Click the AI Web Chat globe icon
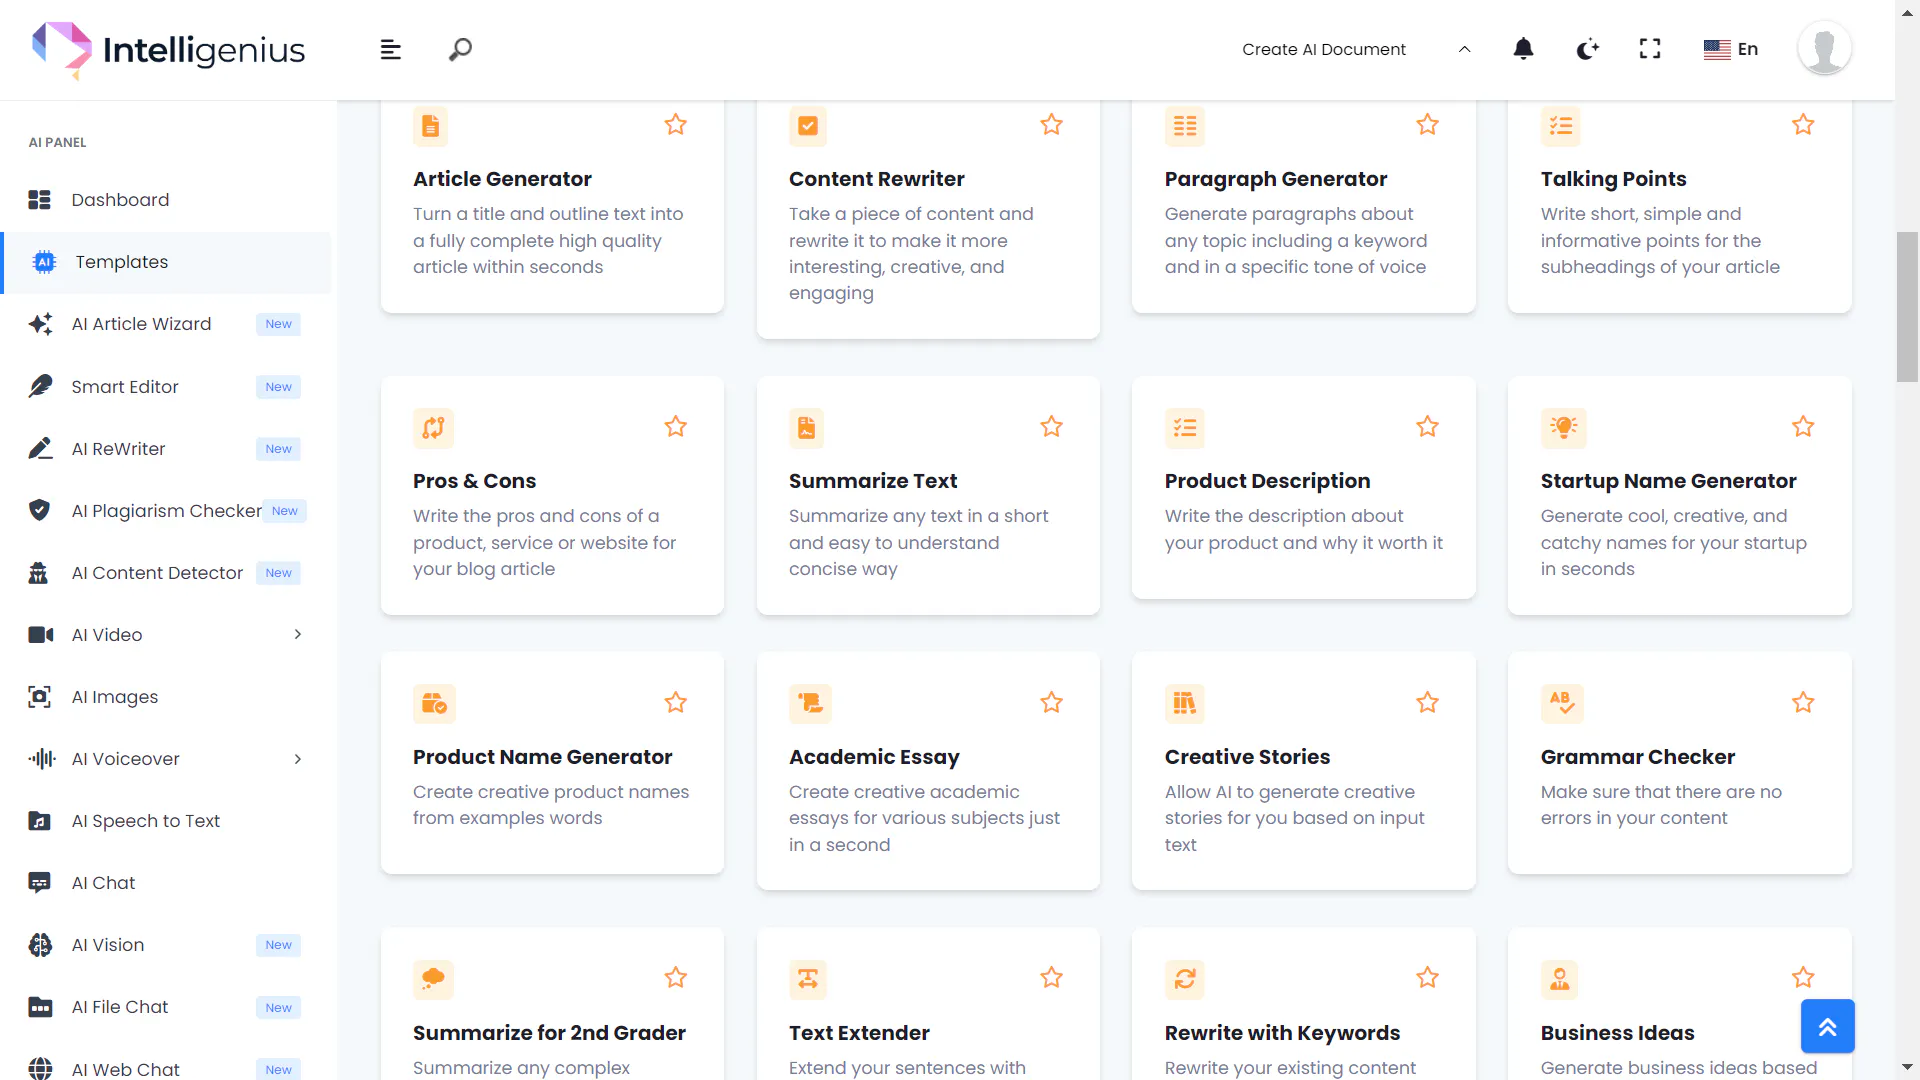1920x1080 pixels. (39, 1069)
